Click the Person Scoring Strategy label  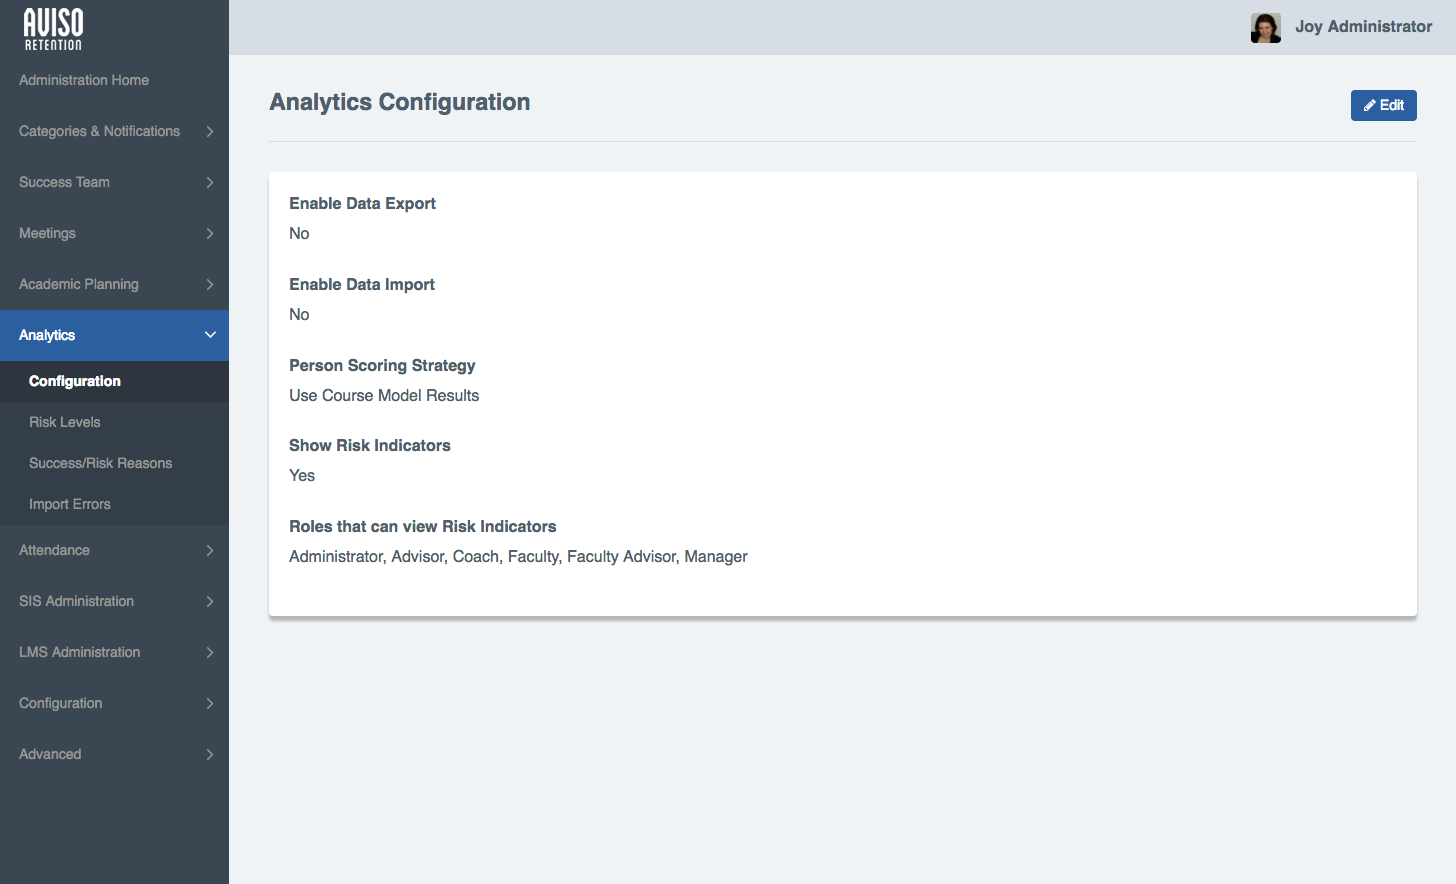tap(382, 365)
